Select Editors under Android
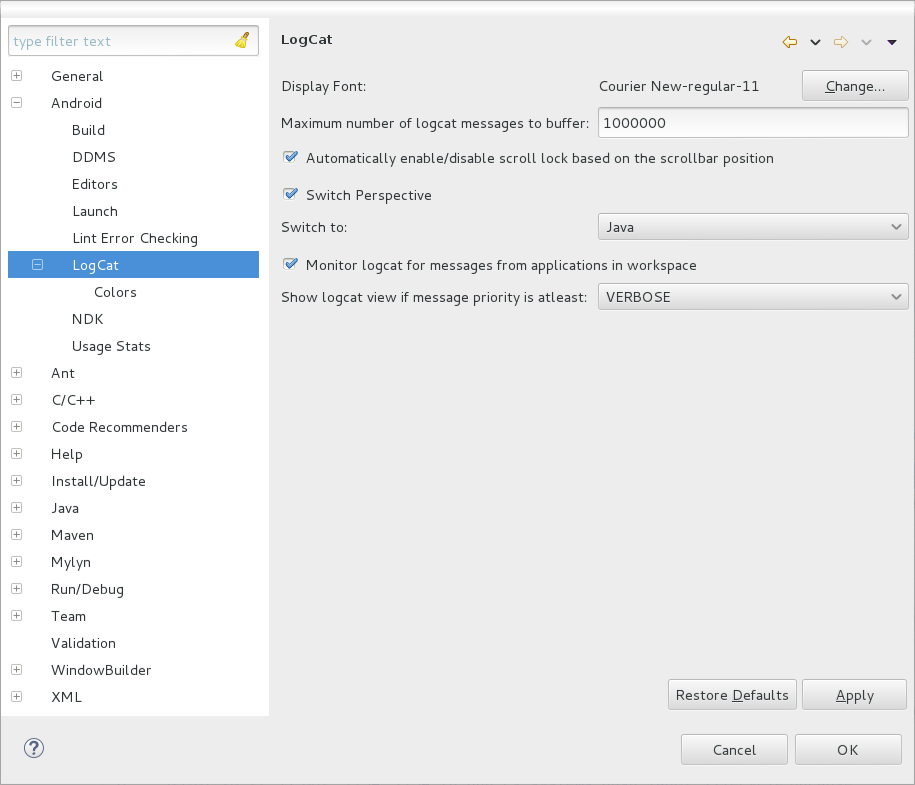The height and width of the screenshot is (785, 915). tap(95, 184)
